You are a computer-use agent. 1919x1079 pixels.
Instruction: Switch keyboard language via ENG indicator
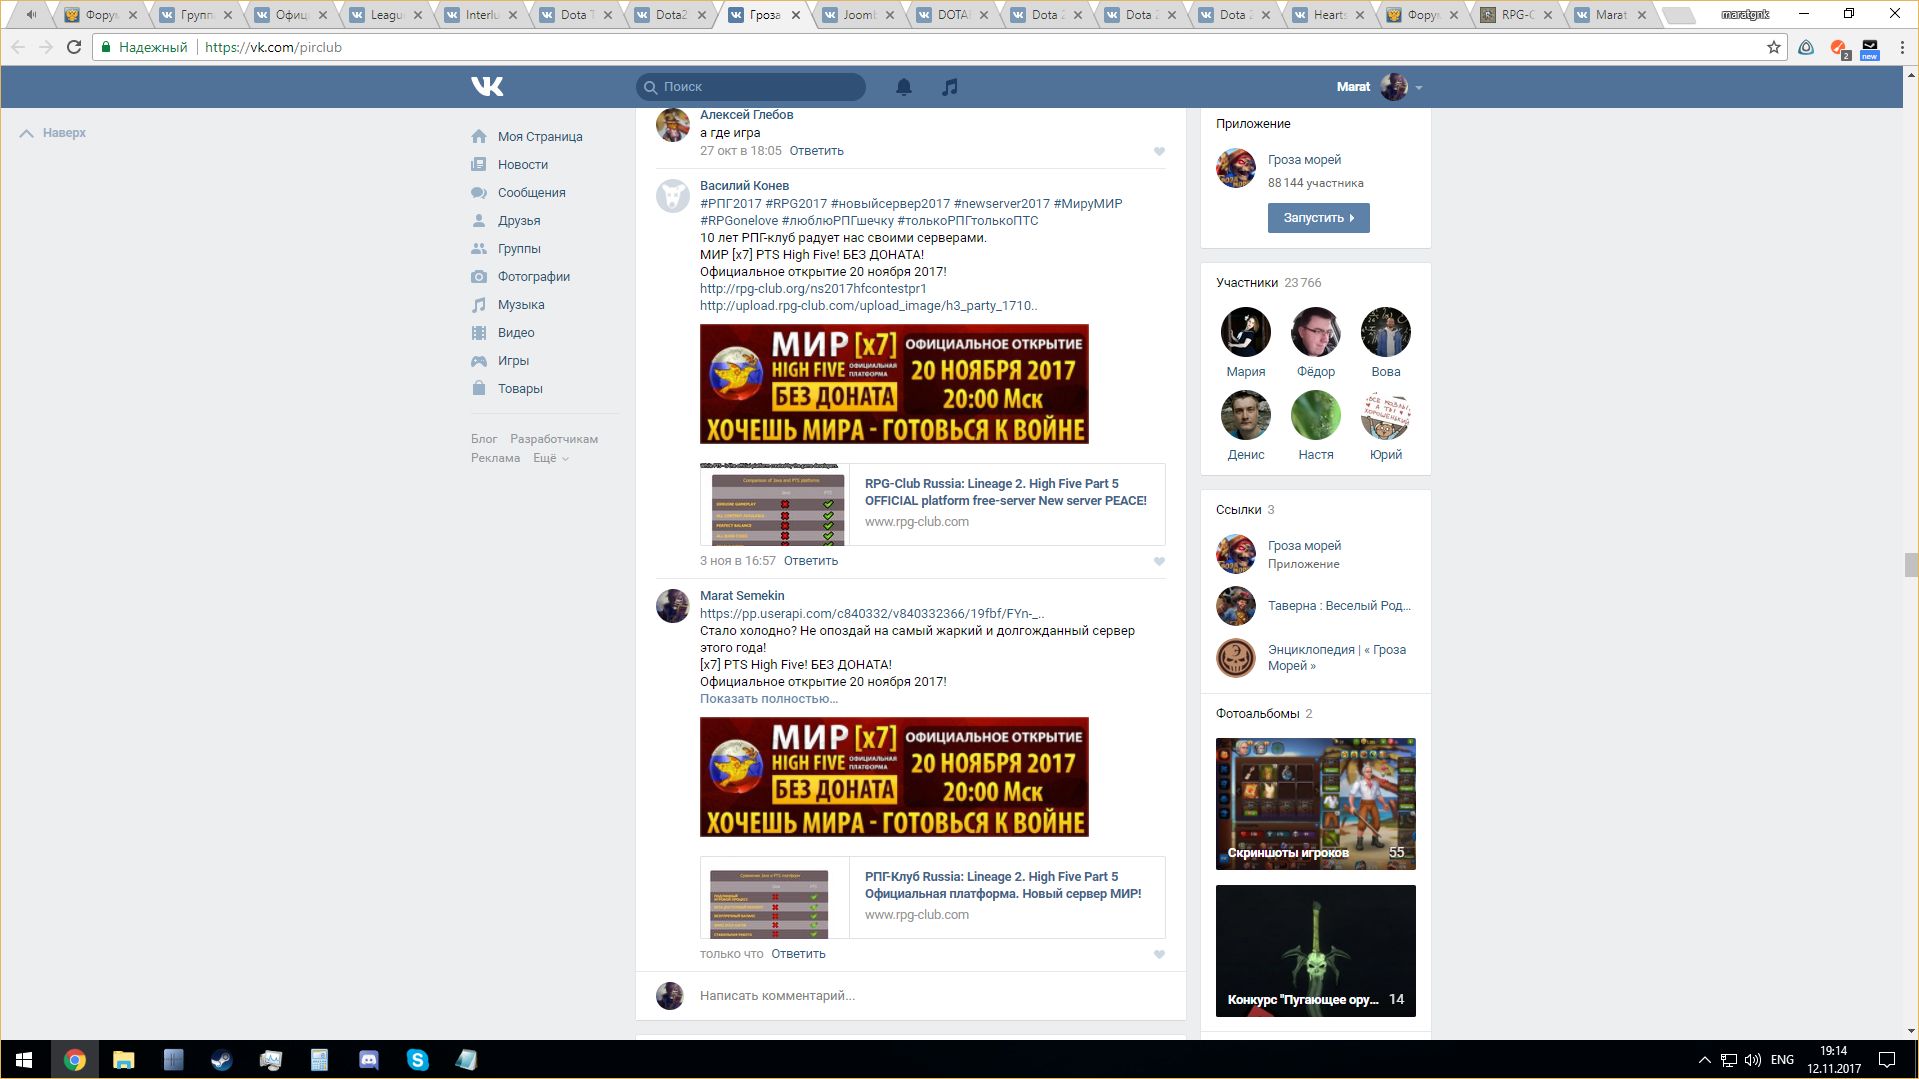tap(1782, 1060)
